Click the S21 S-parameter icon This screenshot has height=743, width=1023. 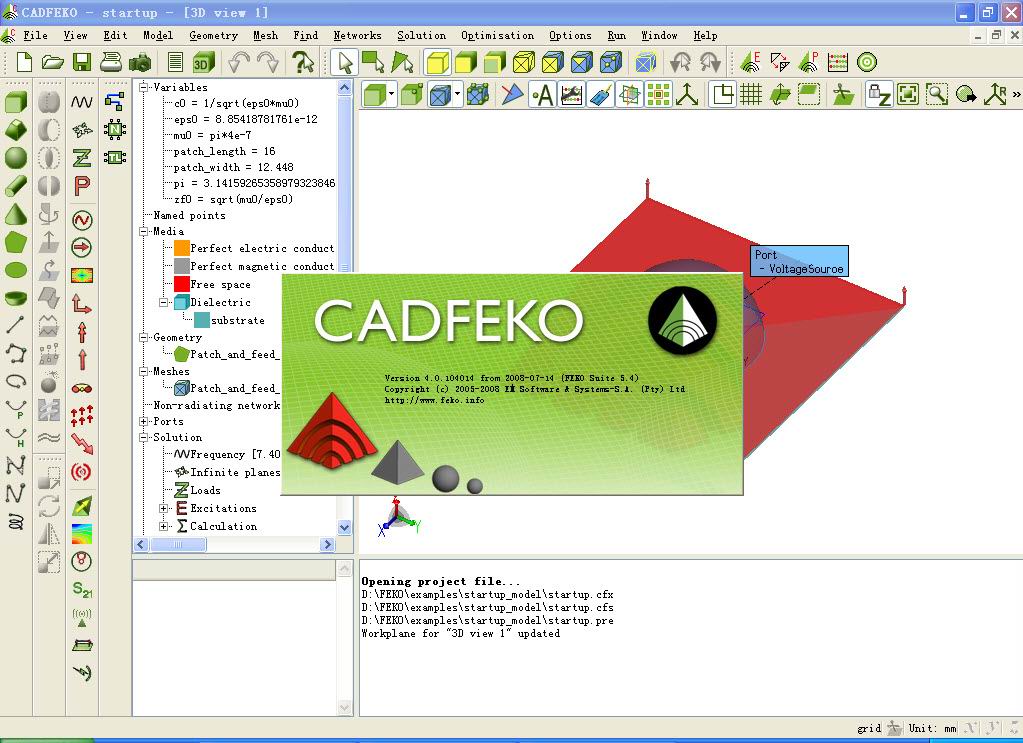(x=82, y=590)
